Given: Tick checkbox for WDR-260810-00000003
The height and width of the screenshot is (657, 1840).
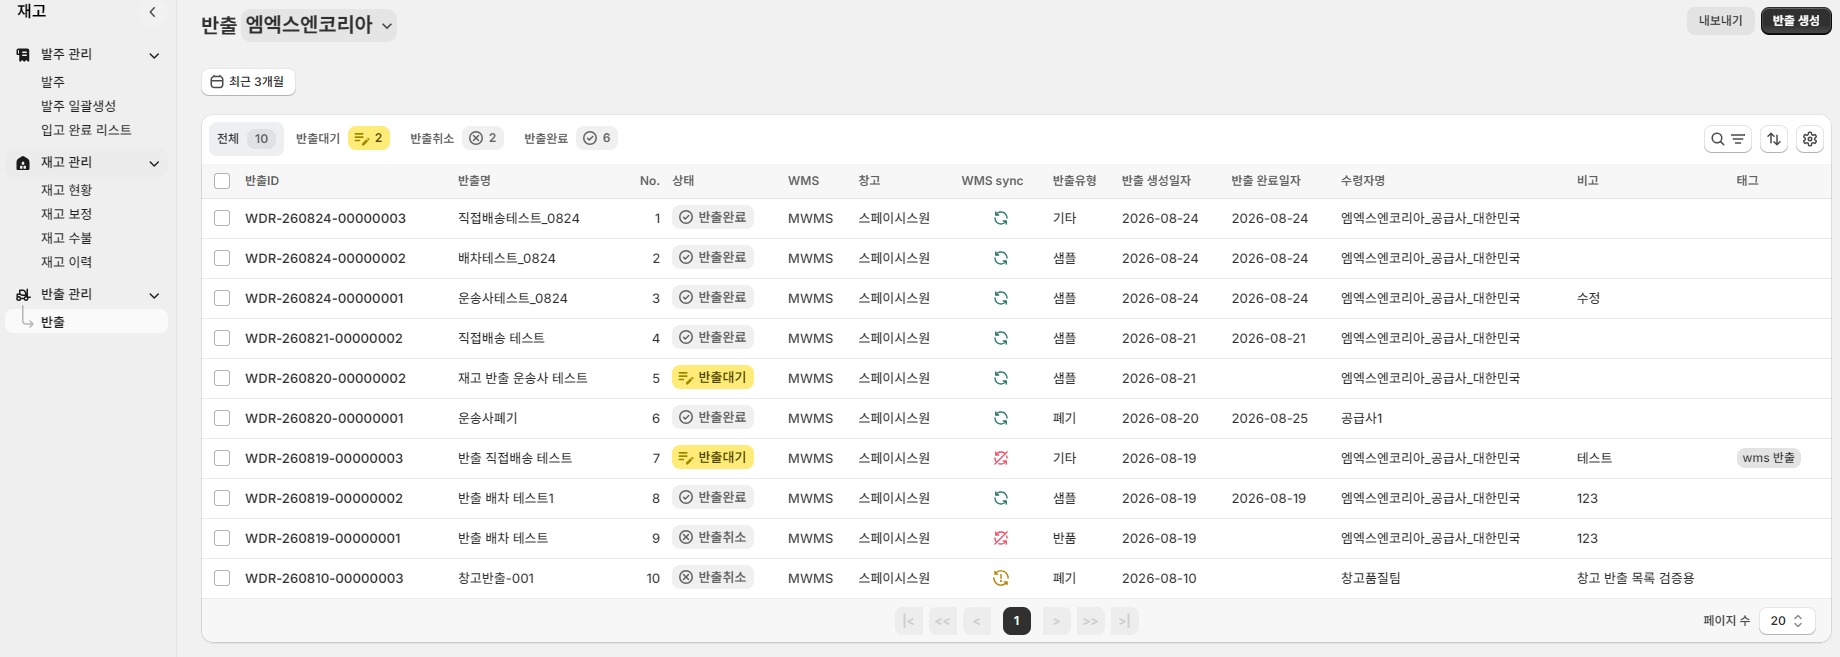Looking at the screenshot, I should point(222,578).
